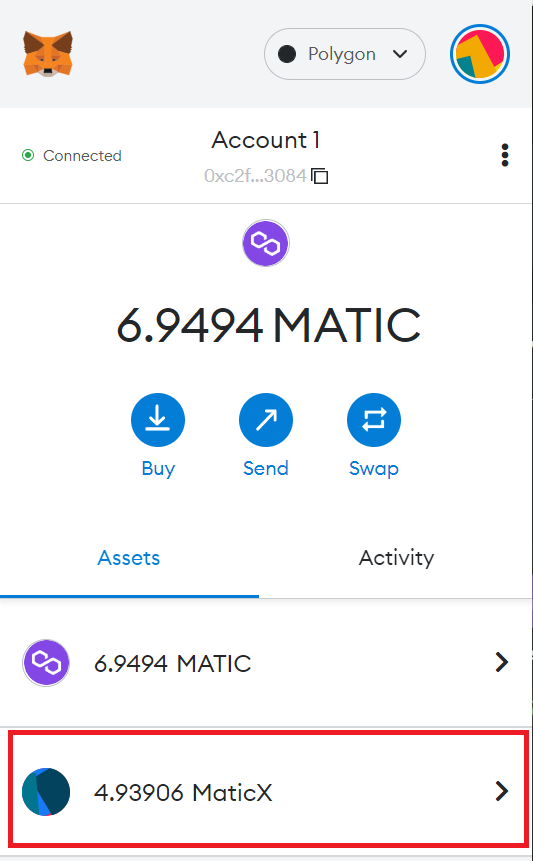Click the Send arrow icon
The width and height of the screenshot is (533, 861).
[x=266, y=420]
